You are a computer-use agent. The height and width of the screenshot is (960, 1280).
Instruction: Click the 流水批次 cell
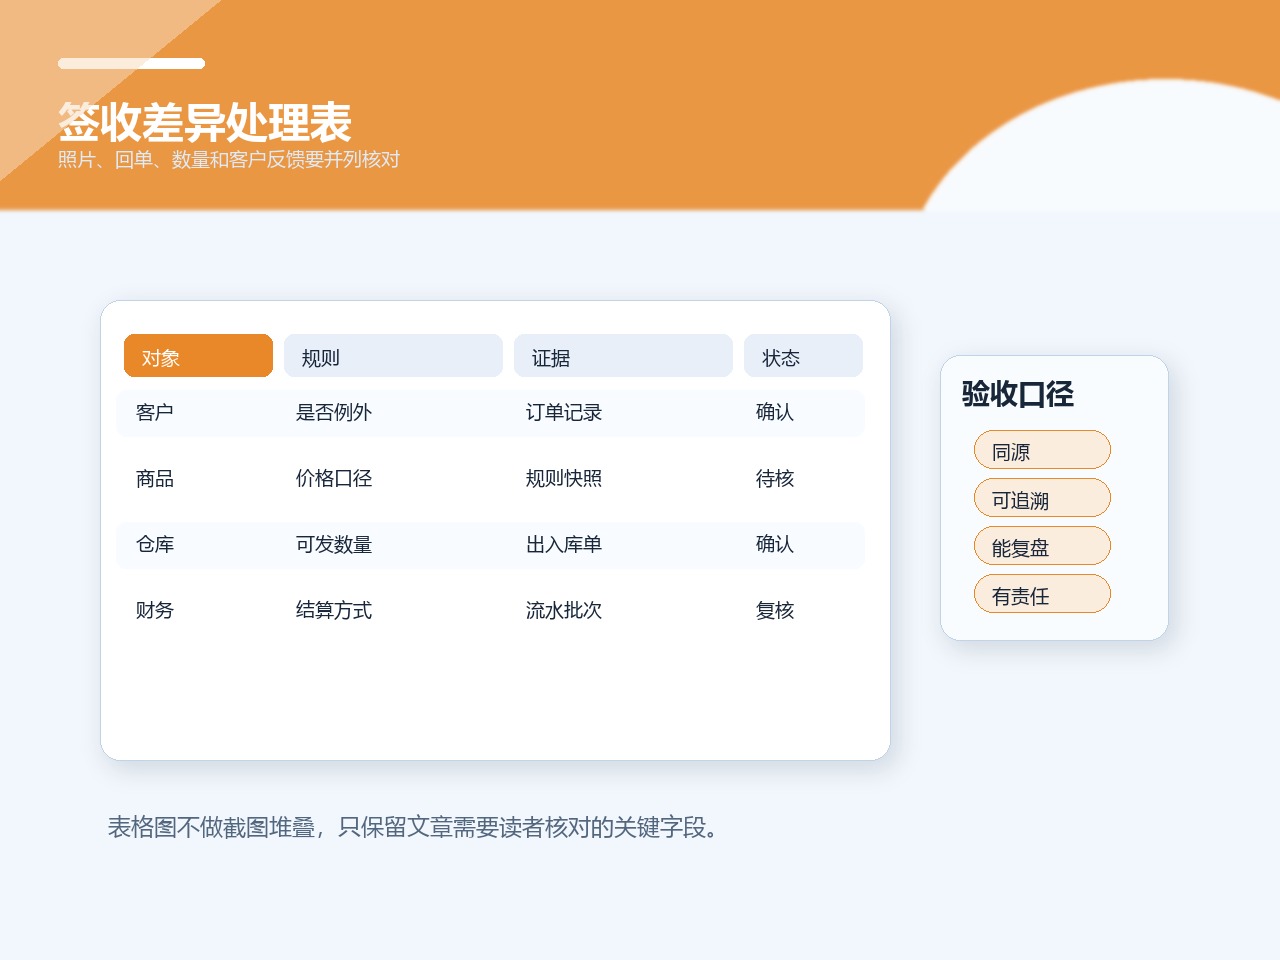[564, 611]
